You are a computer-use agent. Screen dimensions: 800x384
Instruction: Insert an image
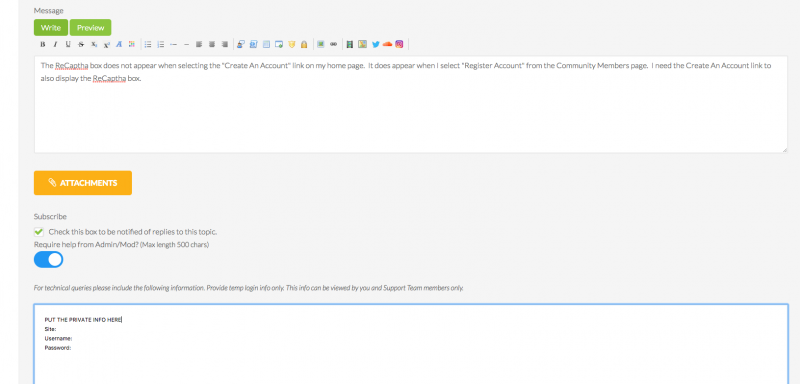click(320, 44)
